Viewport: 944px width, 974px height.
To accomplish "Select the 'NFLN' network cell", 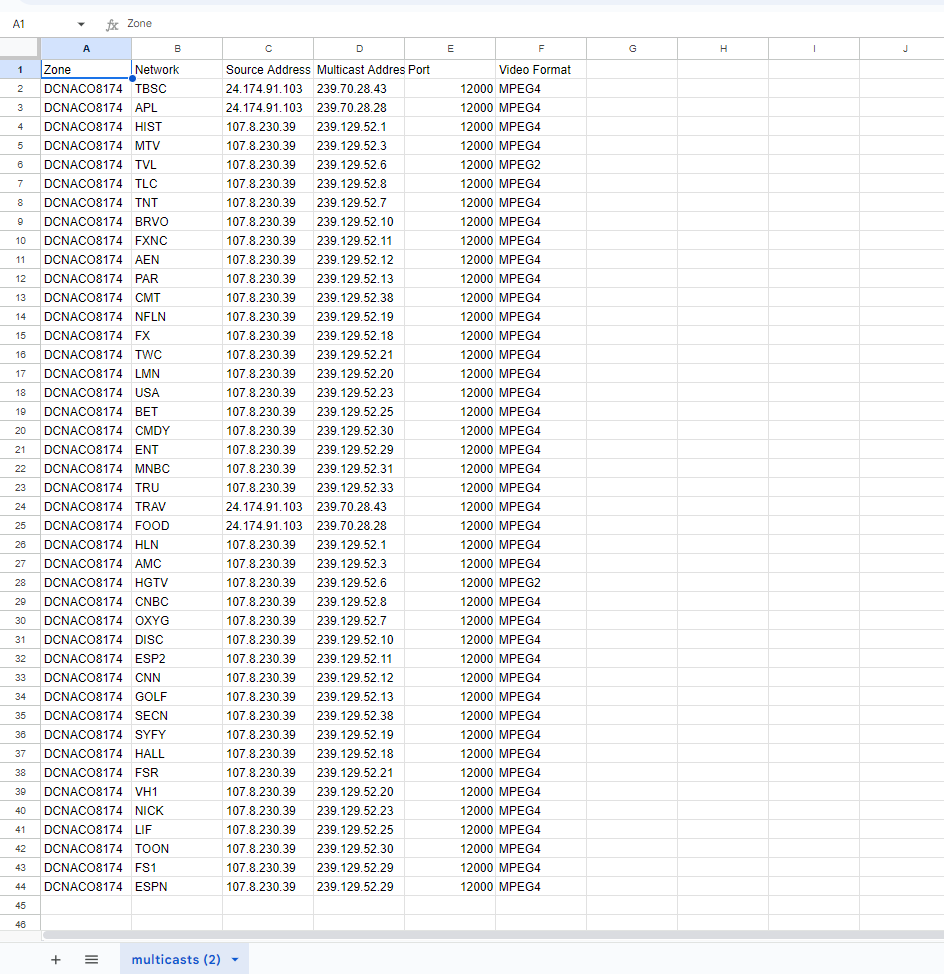I will click(177, 317).
